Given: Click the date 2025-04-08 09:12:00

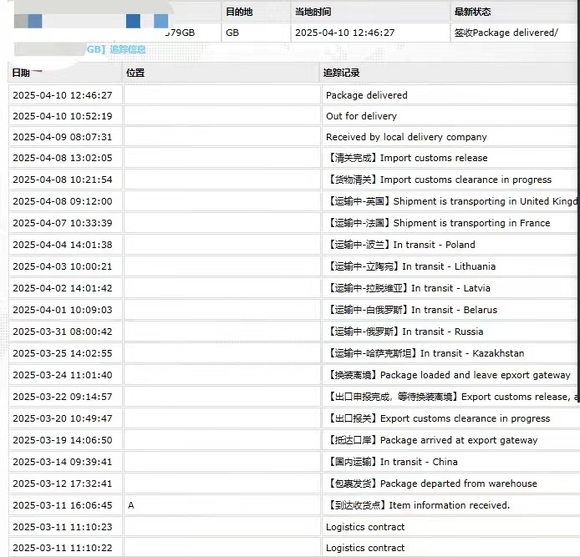Looking at the screenshot, I should coord(62,201).
